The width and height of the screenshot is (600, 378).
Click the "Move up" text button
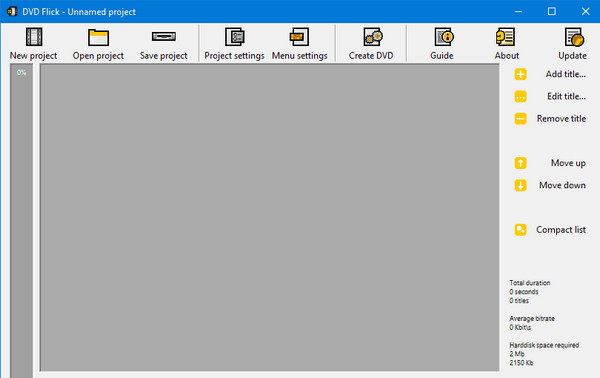tap(568, 163)
